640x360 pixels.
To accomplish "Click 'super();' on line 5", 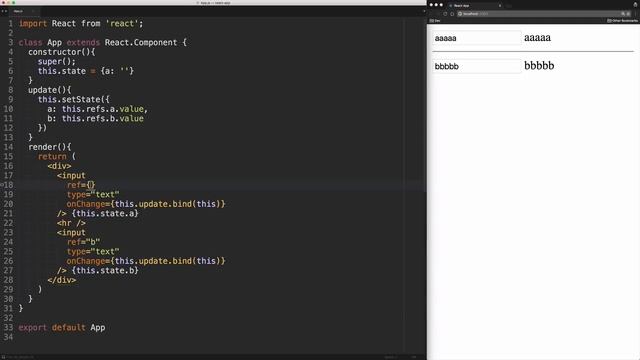I will [x=57, y=62].
